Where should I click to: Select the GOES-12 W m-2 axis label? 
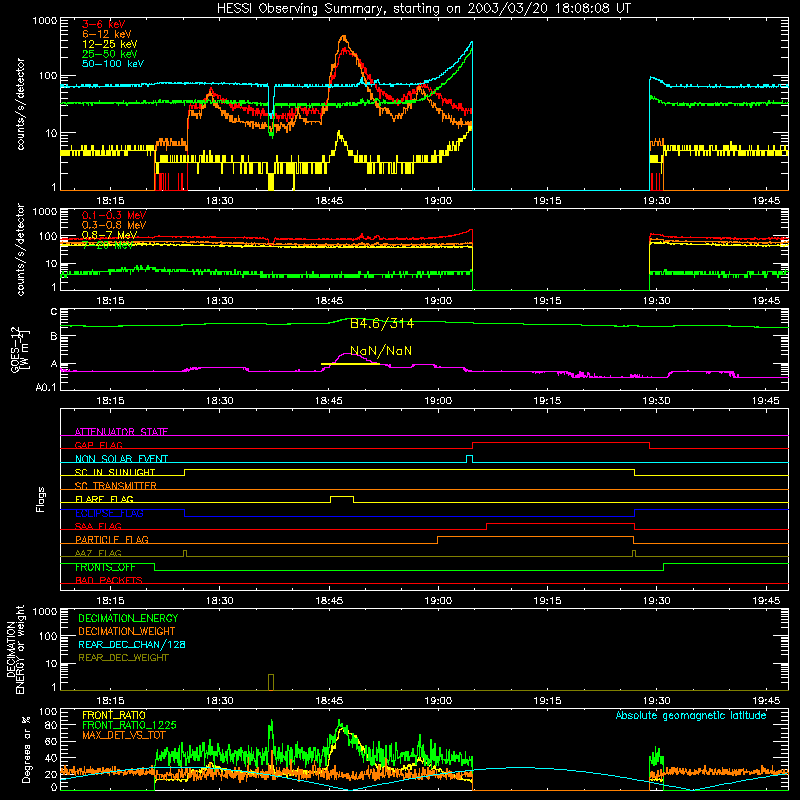[x=20, y=349]
